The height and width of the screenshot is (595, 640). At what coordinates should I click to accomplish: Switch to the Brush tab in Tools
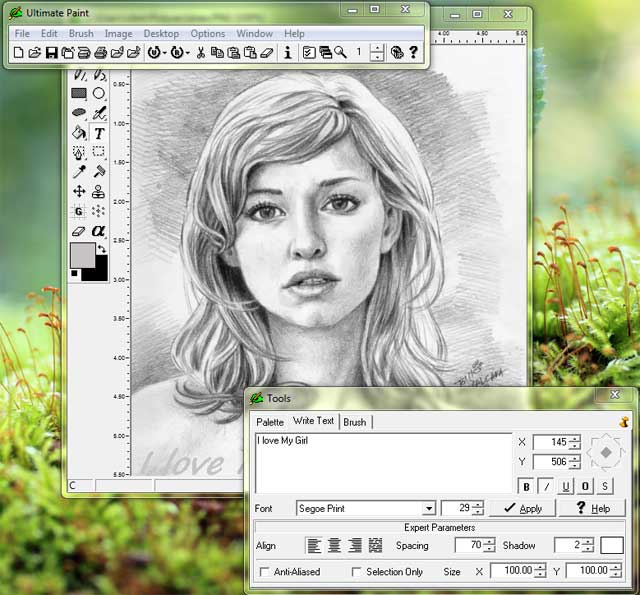pyautogui.click(x=355, y=422)
